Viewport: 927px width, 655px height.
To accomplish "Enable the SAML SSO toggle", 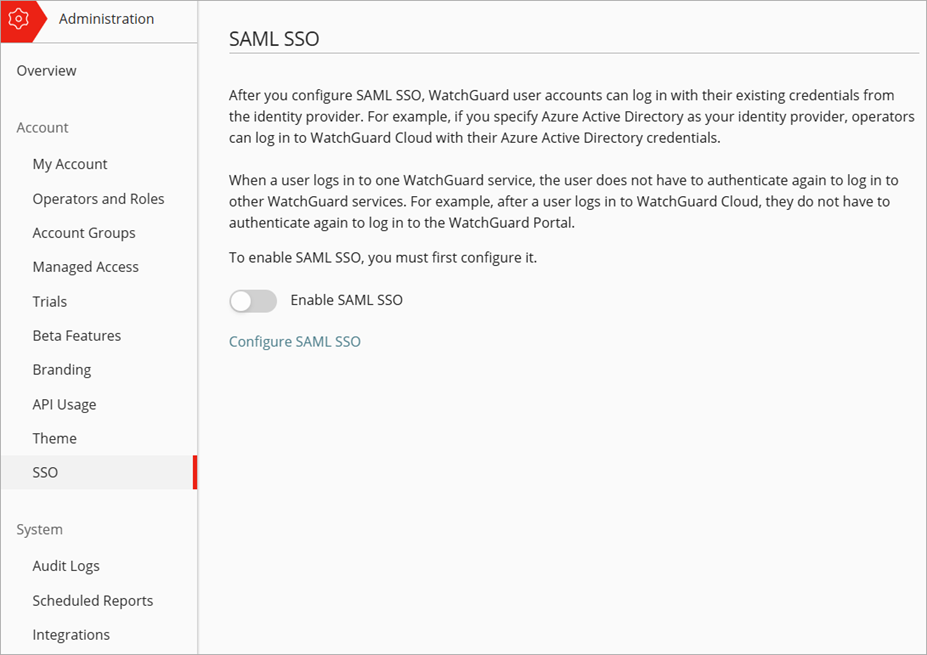I will [x=252, y=300].
